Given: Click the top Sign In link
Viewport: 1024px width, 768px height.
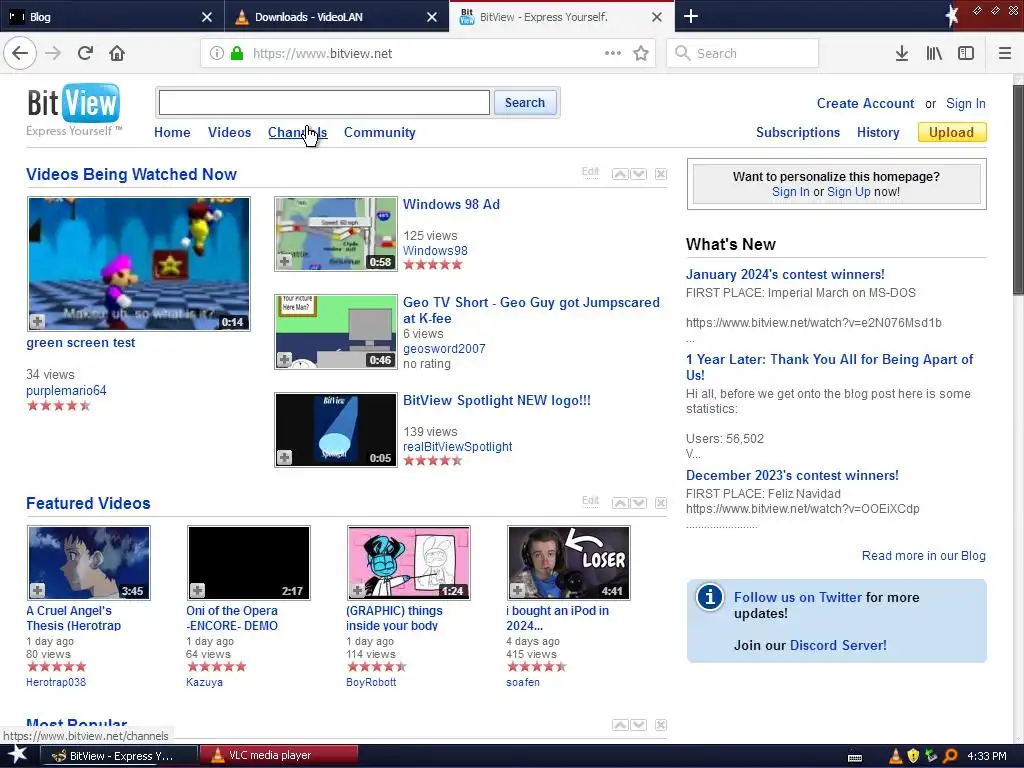Looking at the screenshot, I should tap(965, 103).
